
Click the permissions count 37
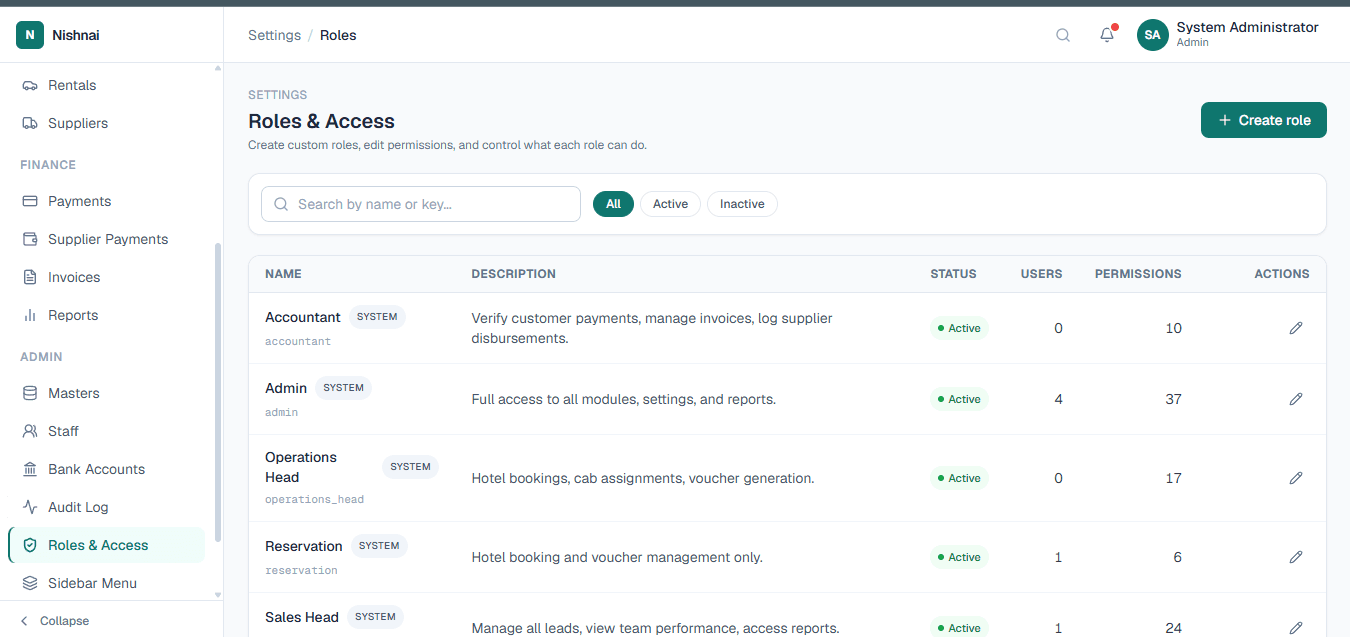pyautogui.click(x=1173, y=399)
